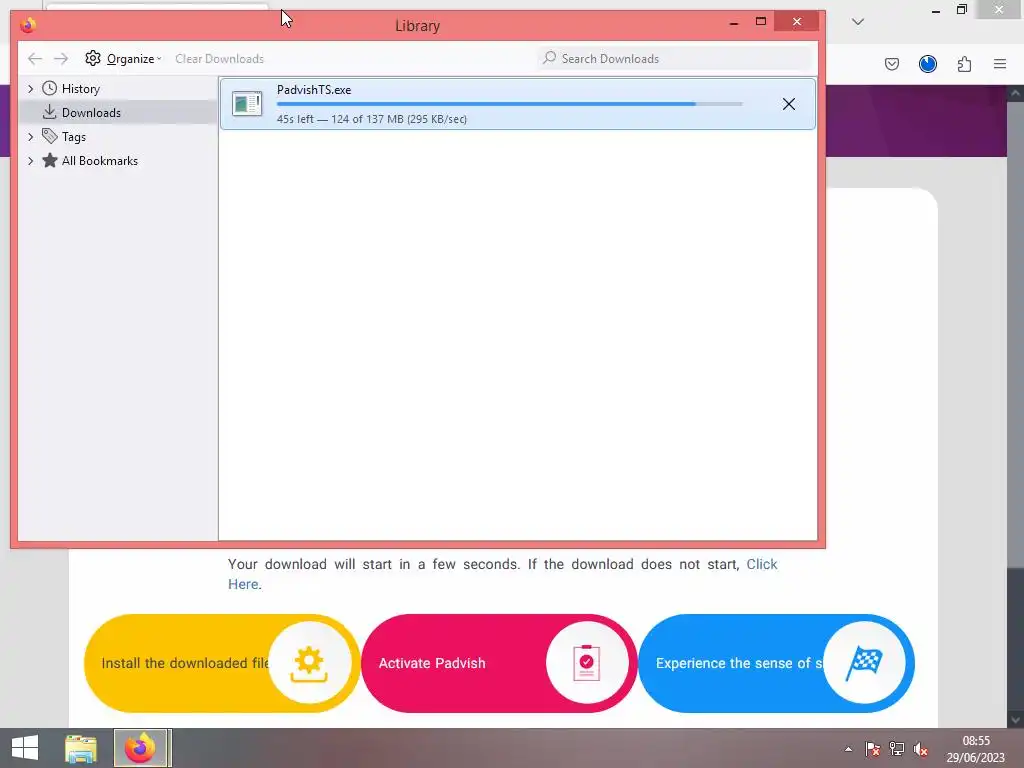1024x768 pixels.
Task: Click the Library forward arrow
Action: [x=61, y=59]
